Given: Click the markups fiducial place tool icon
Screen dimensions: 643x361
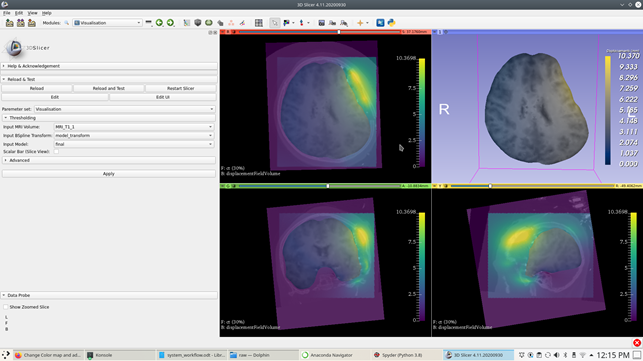Looking at the screenshot, I should coord(301,23).
